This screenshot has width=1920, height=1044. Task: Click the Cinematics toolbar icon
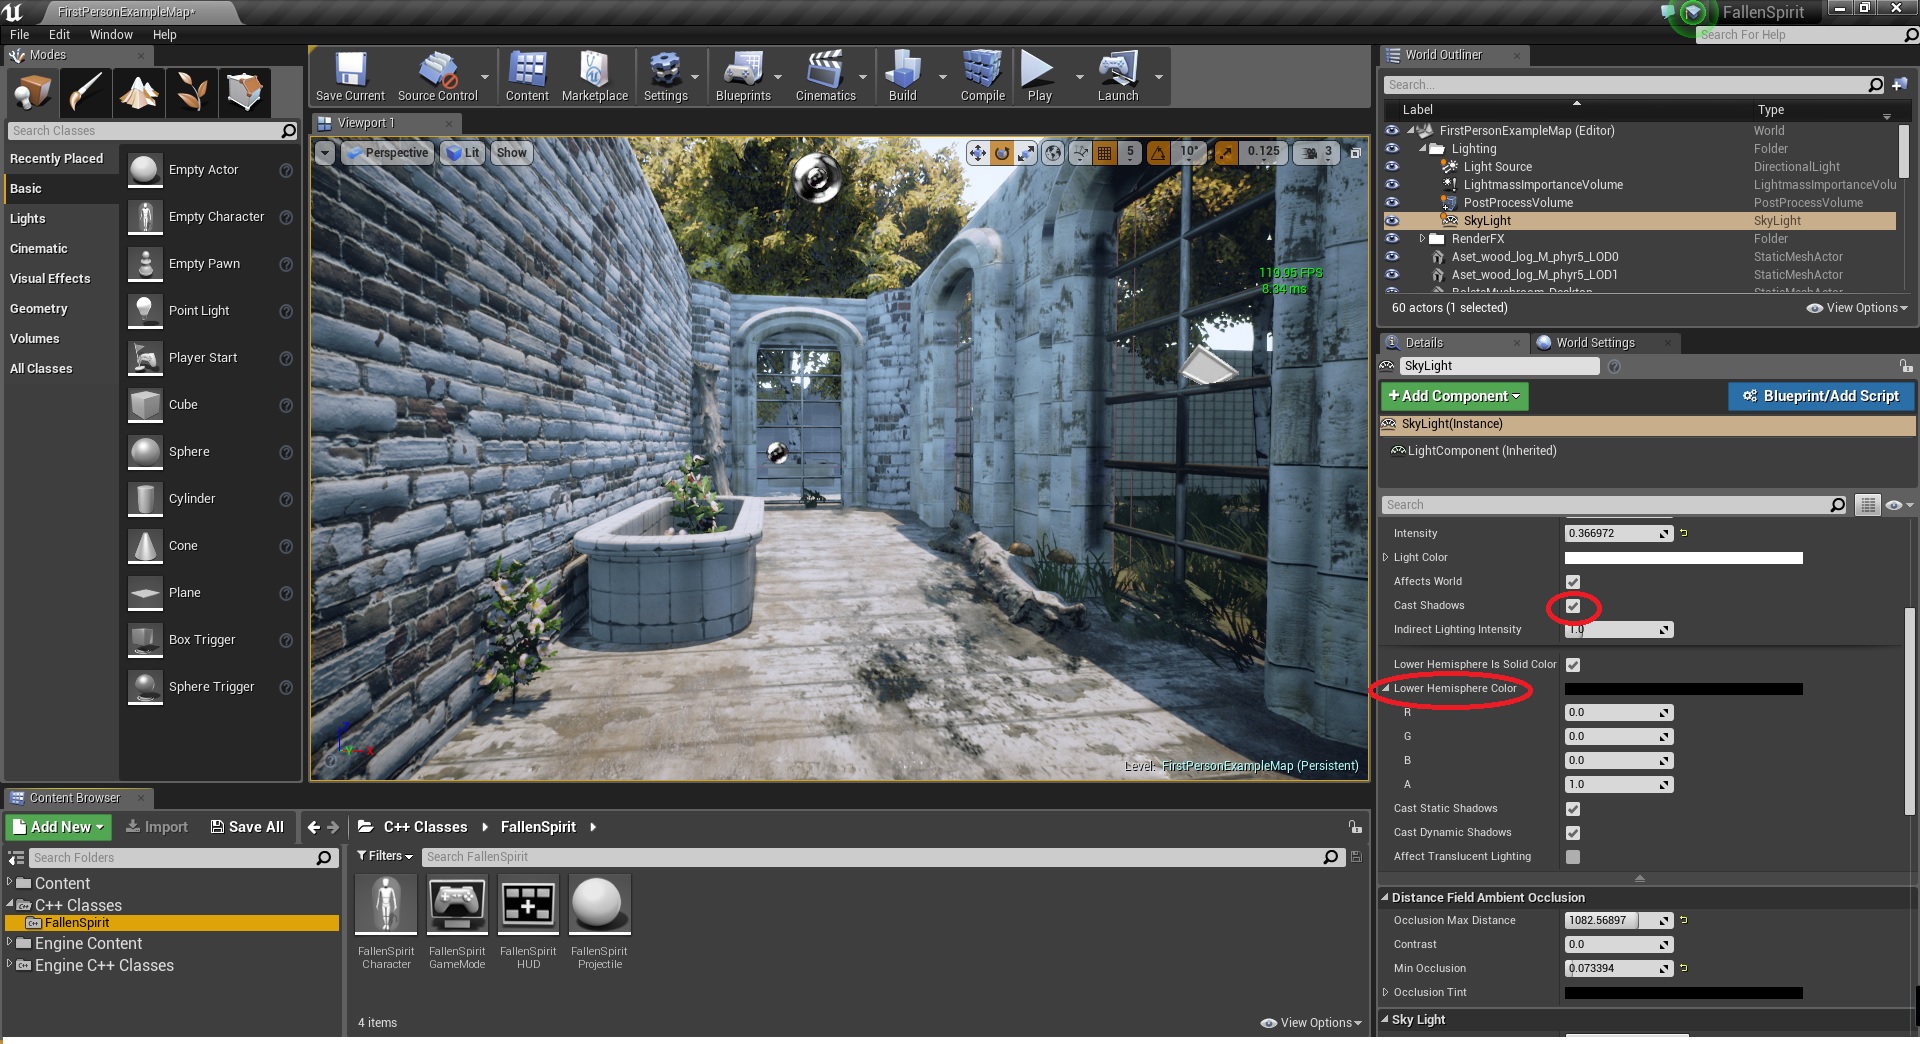coord(826,76)
